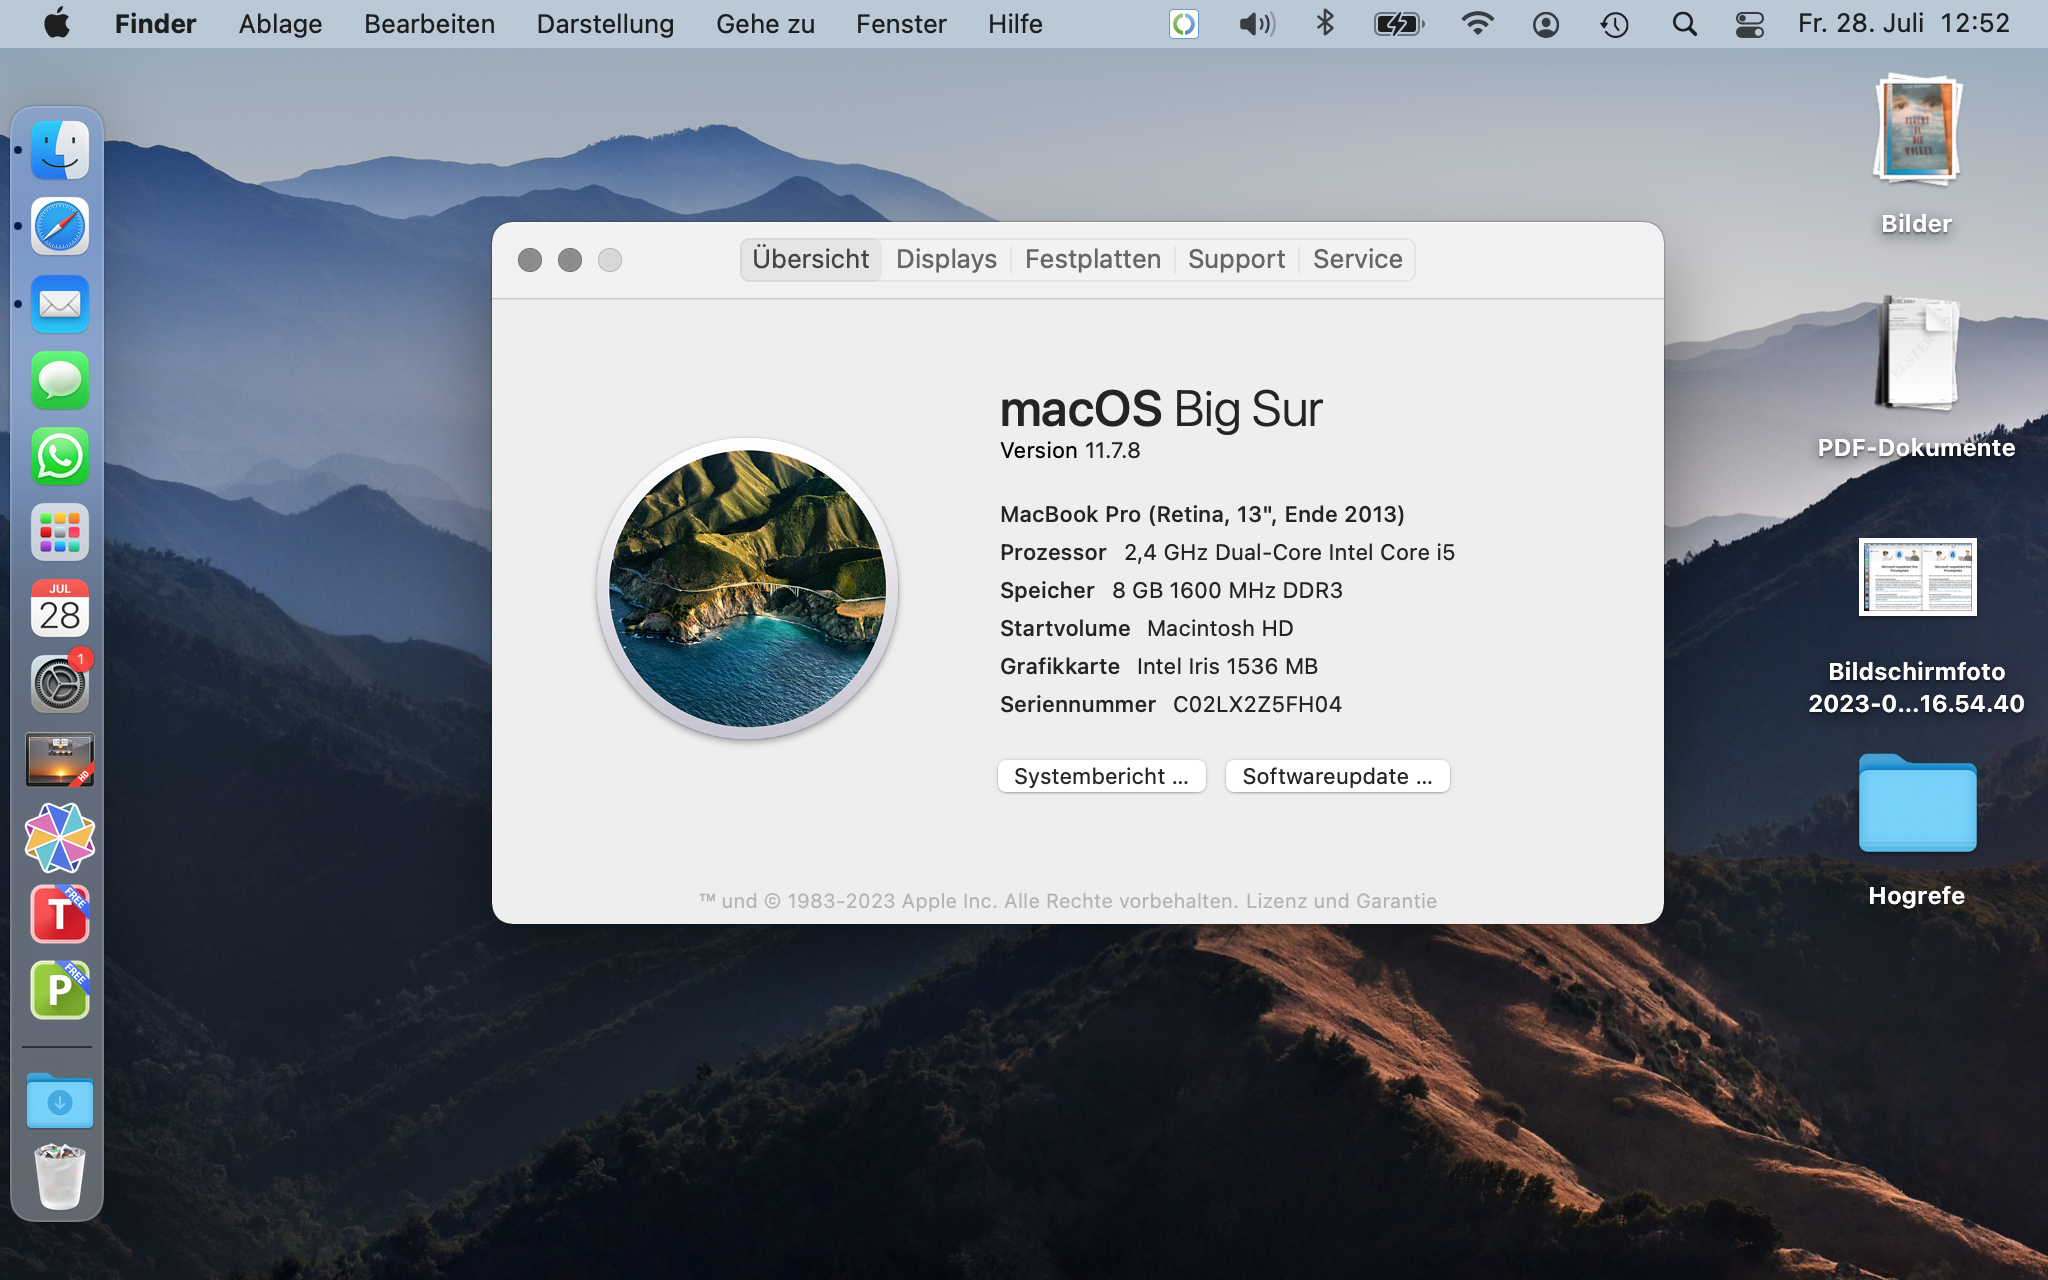Open the Wi-Fi status menu
The height and width of the screenshot is (1280, 2048).
[x=1477, y=24]
